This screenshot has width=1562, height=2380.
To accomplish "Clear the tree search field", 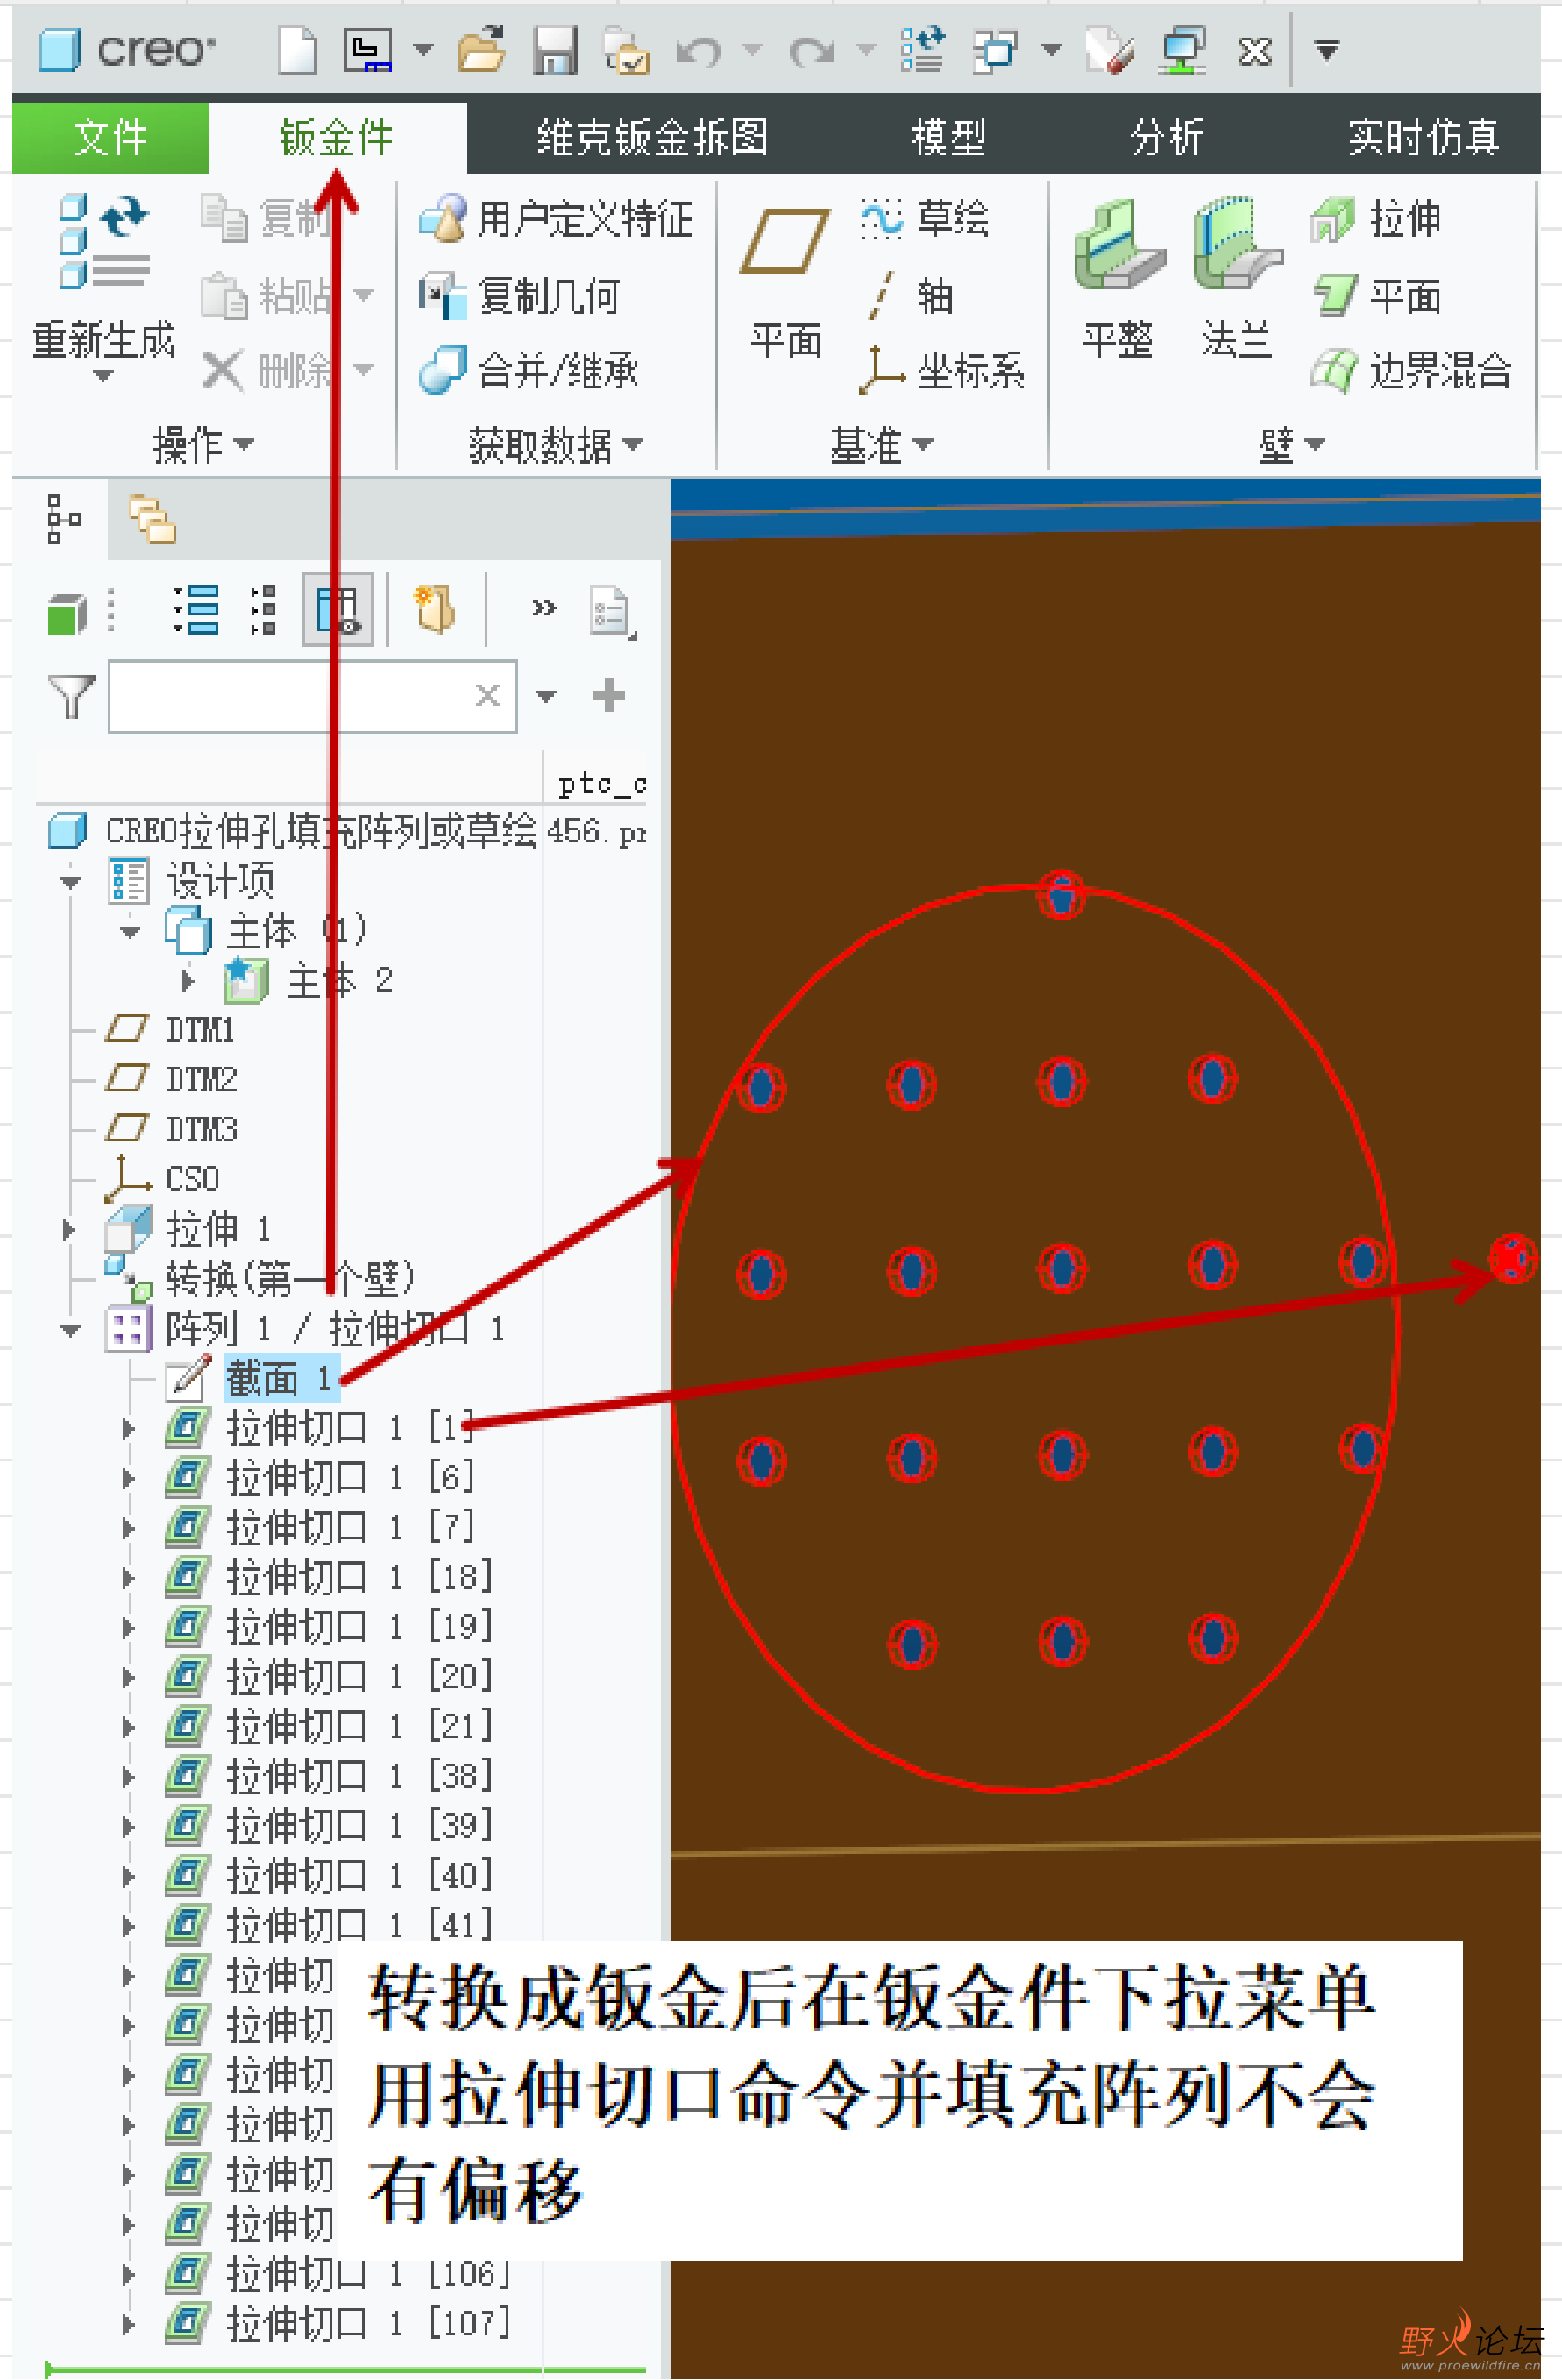I will point(487,695).
